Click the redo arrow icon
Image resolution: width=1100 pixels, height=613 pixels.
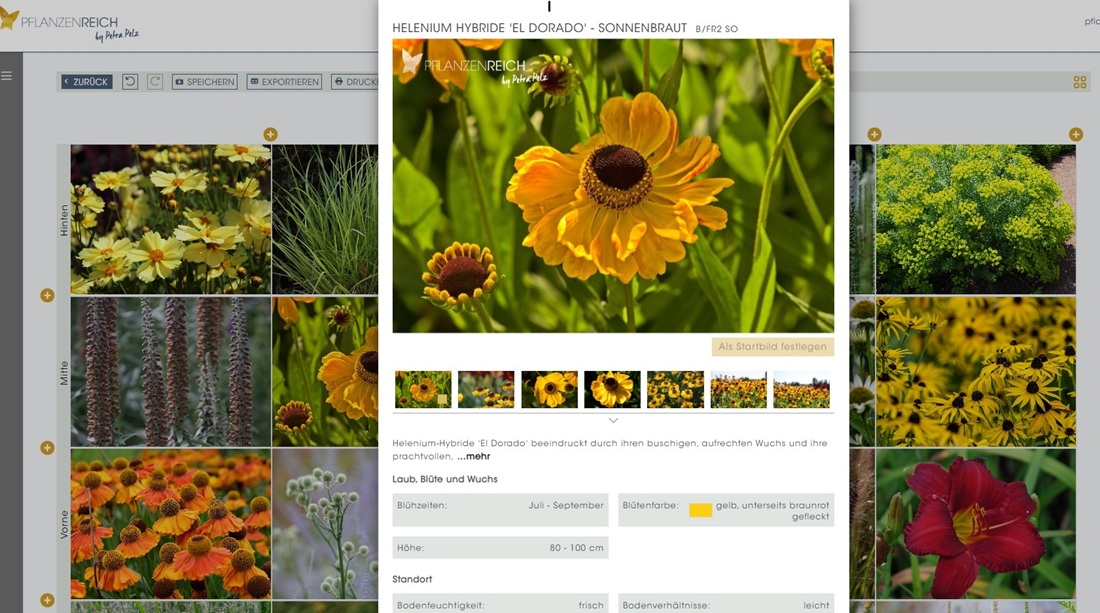pos(155,82)
